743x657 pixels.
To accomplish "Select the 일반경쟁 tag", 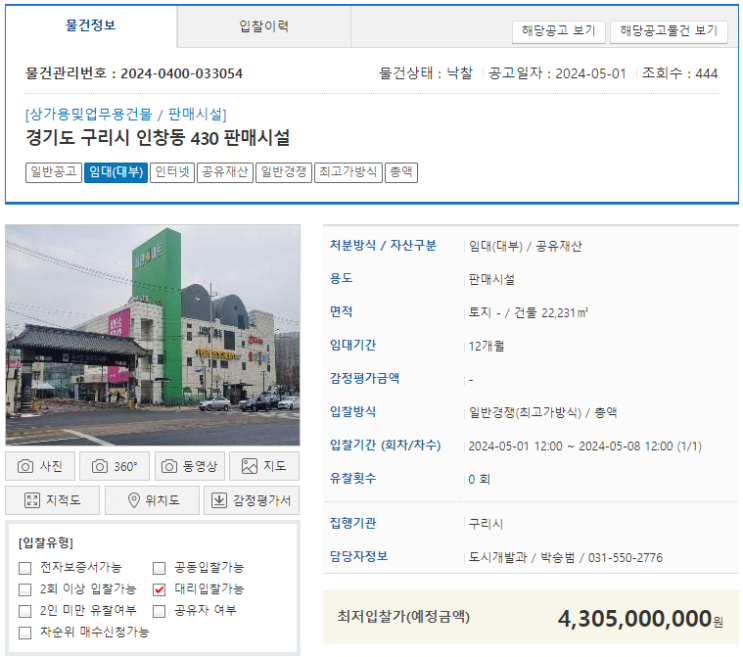I will tap(284, 172).
